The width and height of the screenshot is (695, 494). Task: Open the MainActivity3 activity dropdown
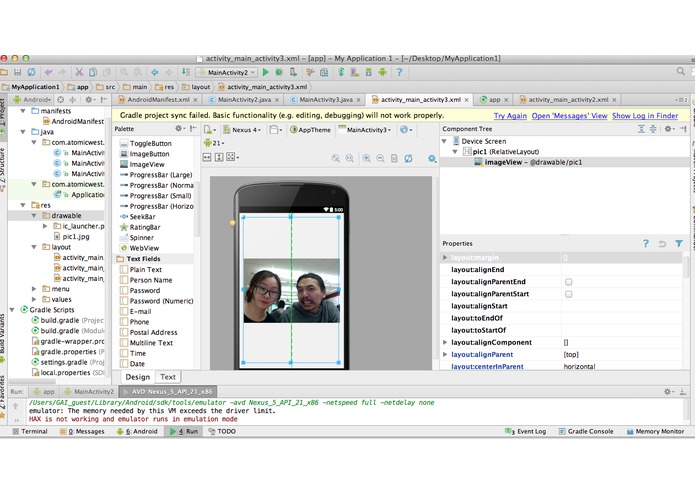364,130
